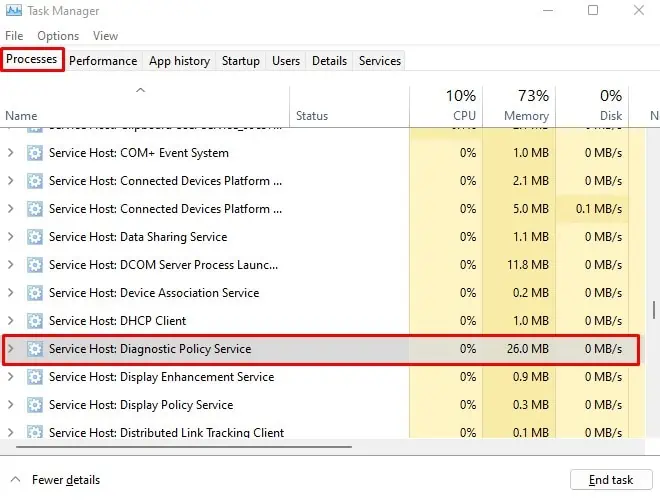Click gear icon next to DHCP Client
This screenshot has height=501, width=660.
click(35, 321)
